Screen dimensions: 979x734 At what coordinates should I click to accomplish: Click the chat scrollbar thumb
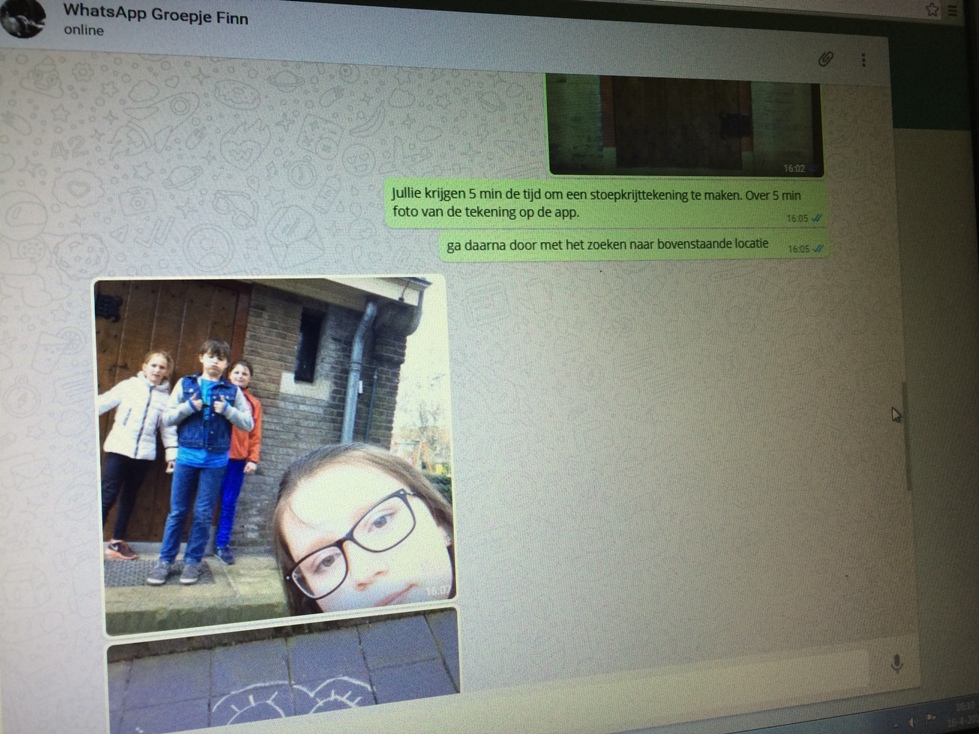[906, 436]
